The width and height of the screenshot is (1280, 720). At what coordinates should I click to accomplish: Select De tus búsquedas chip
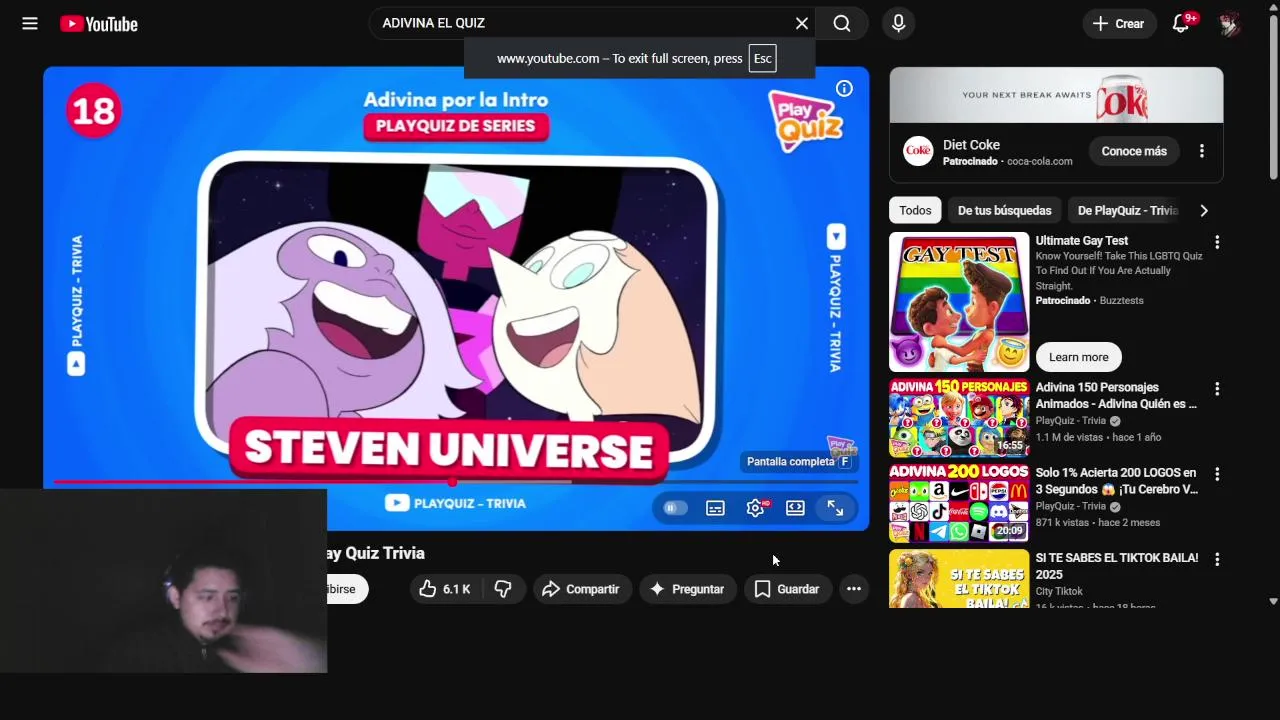pos(1004,210)
